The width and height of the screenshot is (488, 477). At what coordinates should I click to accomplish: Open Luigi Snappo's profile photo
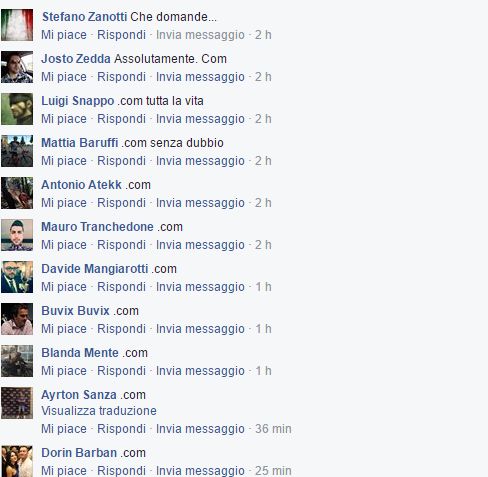click(17, 109)
